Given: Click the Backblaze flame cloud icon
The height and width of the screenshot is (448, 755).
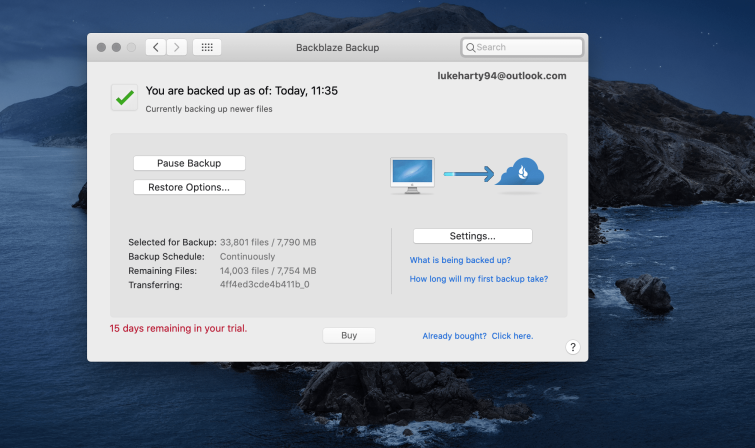Looking at the screenshot, I should [x=520, y=171].
